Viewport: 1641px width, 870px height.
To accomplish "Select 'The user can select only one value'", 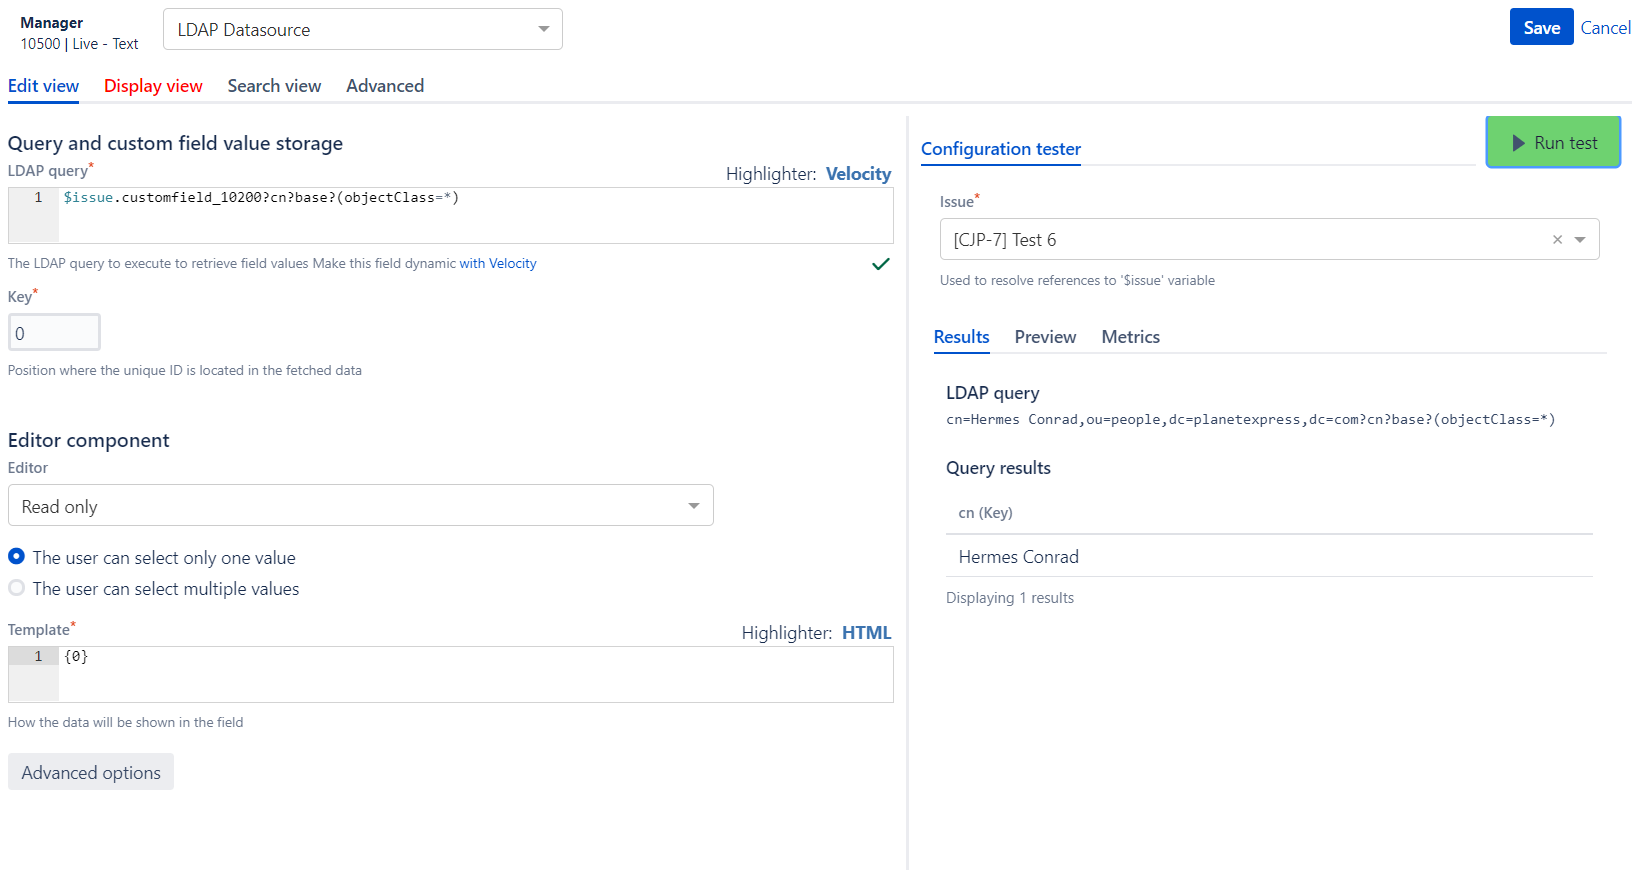I will (17, 557).
